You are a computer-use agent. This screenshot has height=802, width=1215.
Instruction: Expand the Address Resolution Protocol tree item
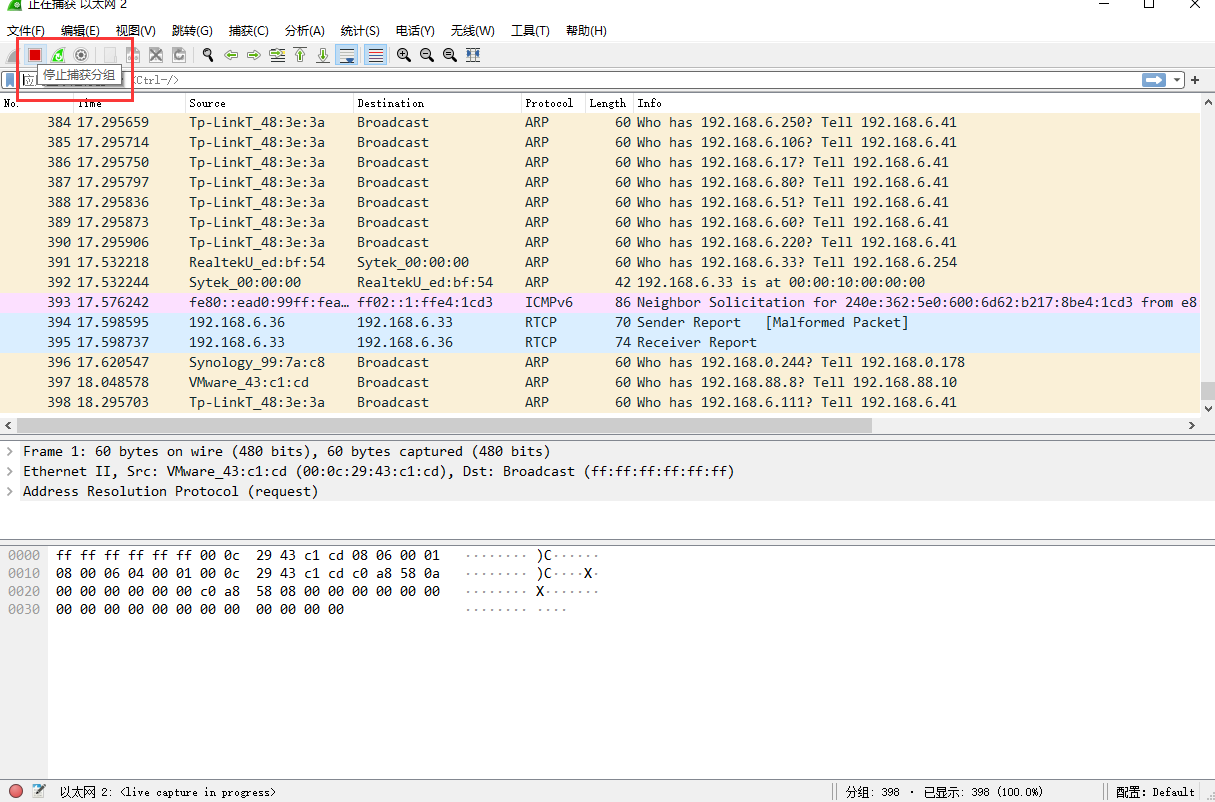click(9, 491)
